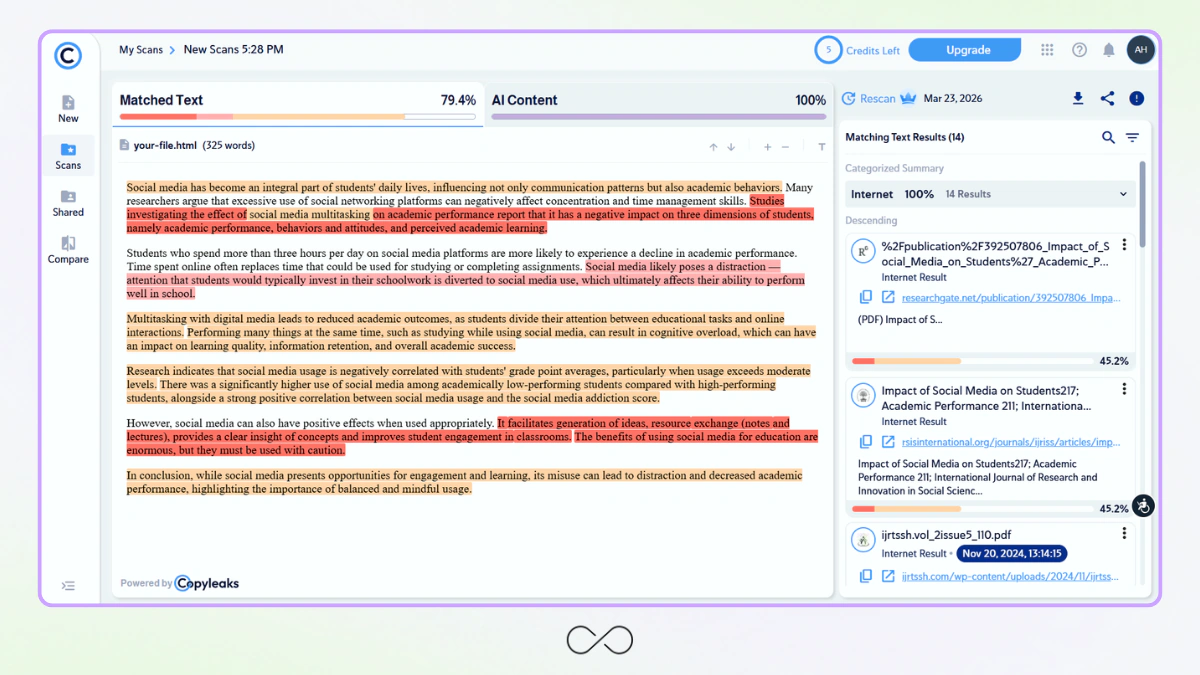Expand the sidebar with bottom toggle icon
The height and width of the screenshot is (675, 1200).
[x=68, y=586]
